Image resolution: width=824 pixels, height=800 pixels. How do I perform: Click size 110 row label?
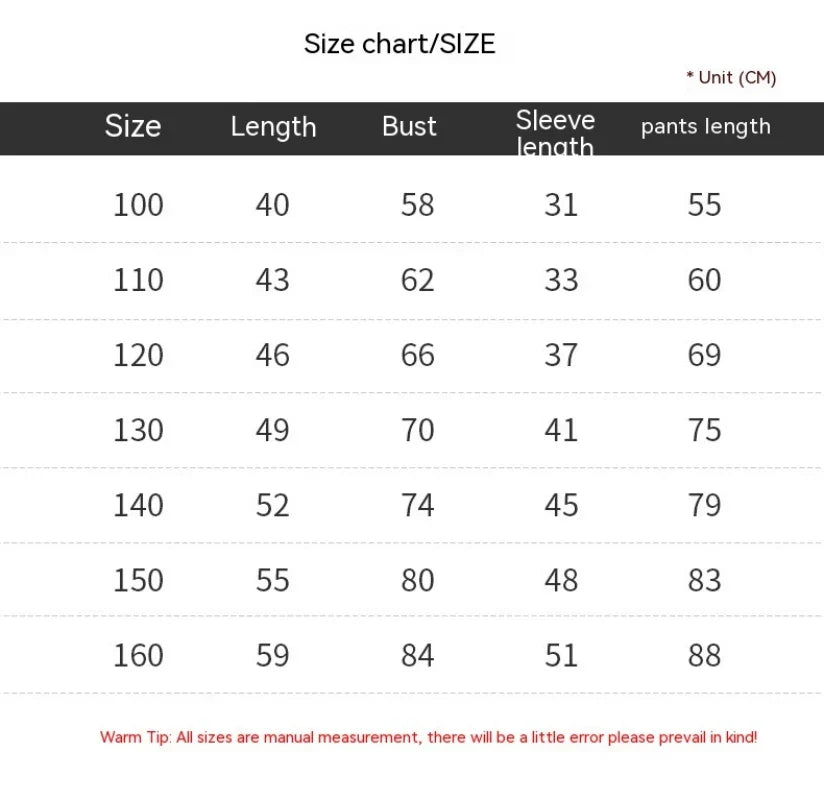coord(138,280)
